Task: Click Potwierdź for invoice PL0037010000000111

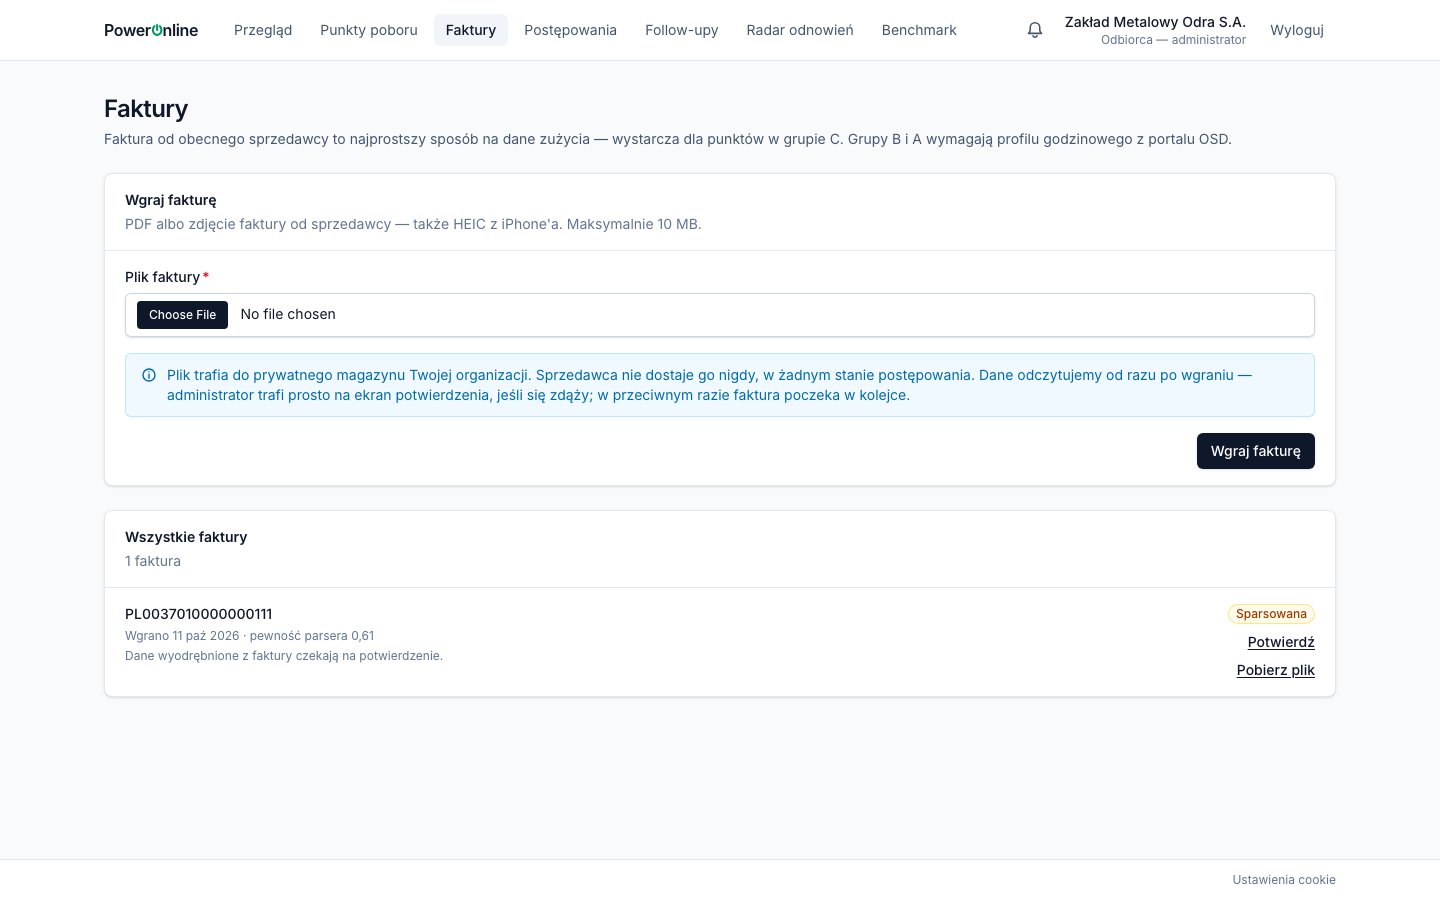Action: click(1281, 642)
